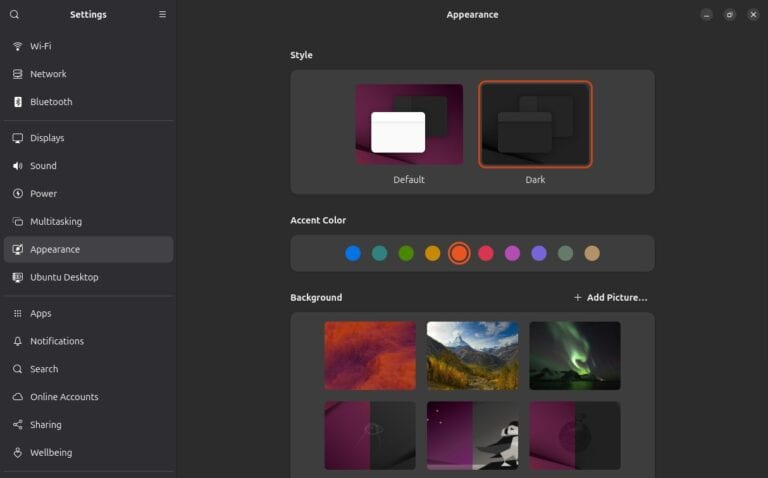Viewport: 768px width, 478px height.
Task: Select the Default light style
Action: tap(409, 125)
